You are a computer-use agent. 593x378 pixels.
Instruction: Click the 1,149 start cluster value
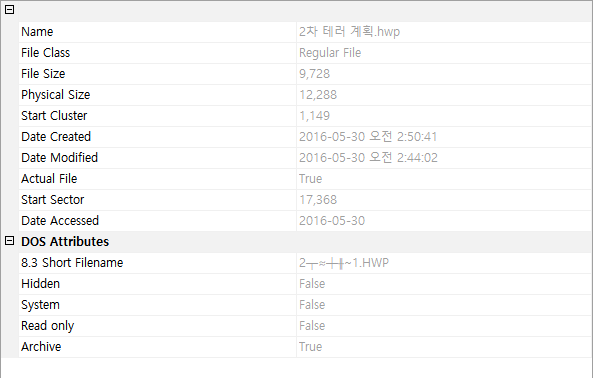pos(314,116)
